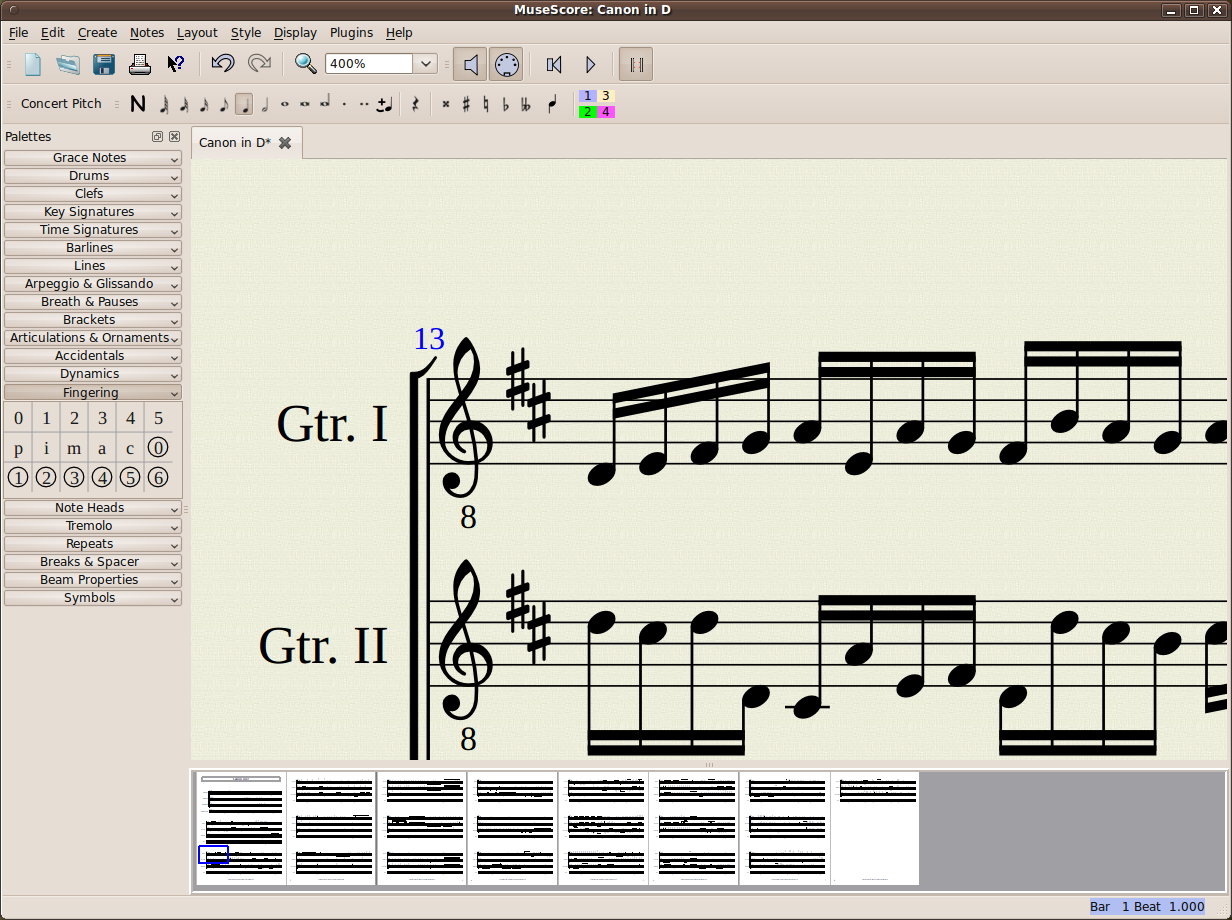Enable note input mode with the N icon
Image resolution: width=1232 pixels, height=920 pixels.
pos(138,103)
